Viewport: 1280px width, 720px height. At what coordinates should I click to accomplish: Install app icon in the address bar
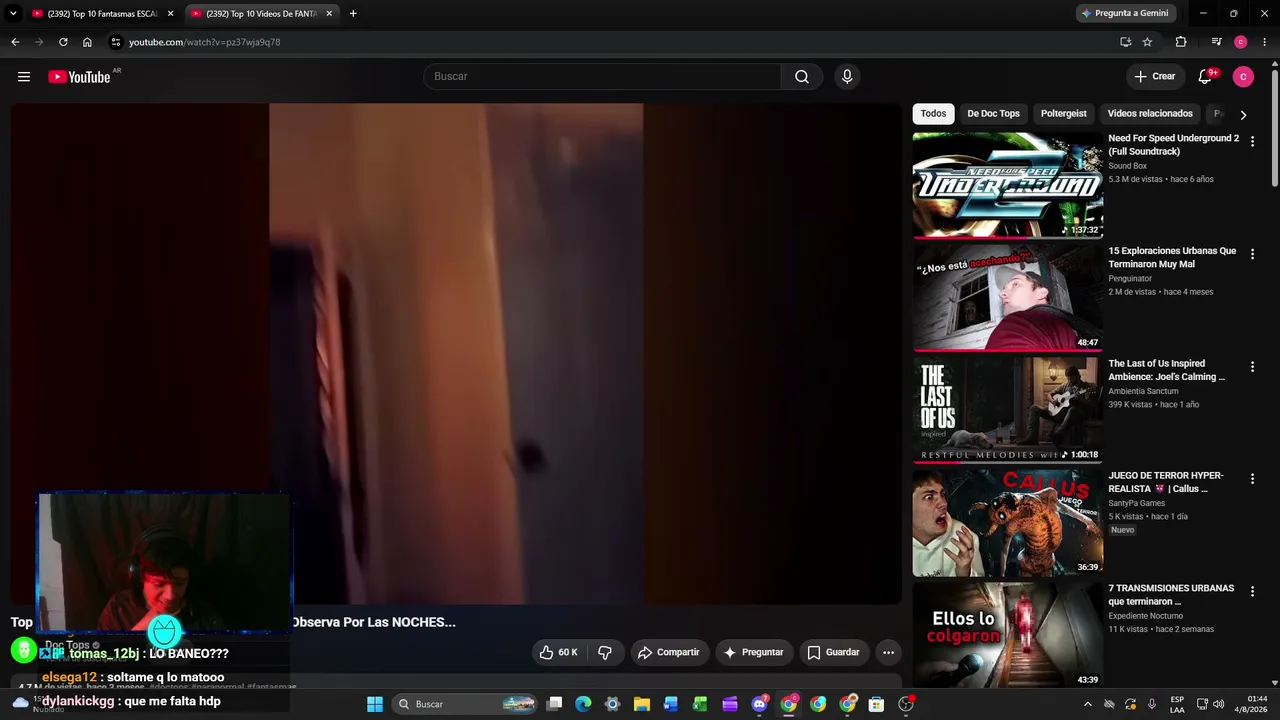[x=1125, y=42]
